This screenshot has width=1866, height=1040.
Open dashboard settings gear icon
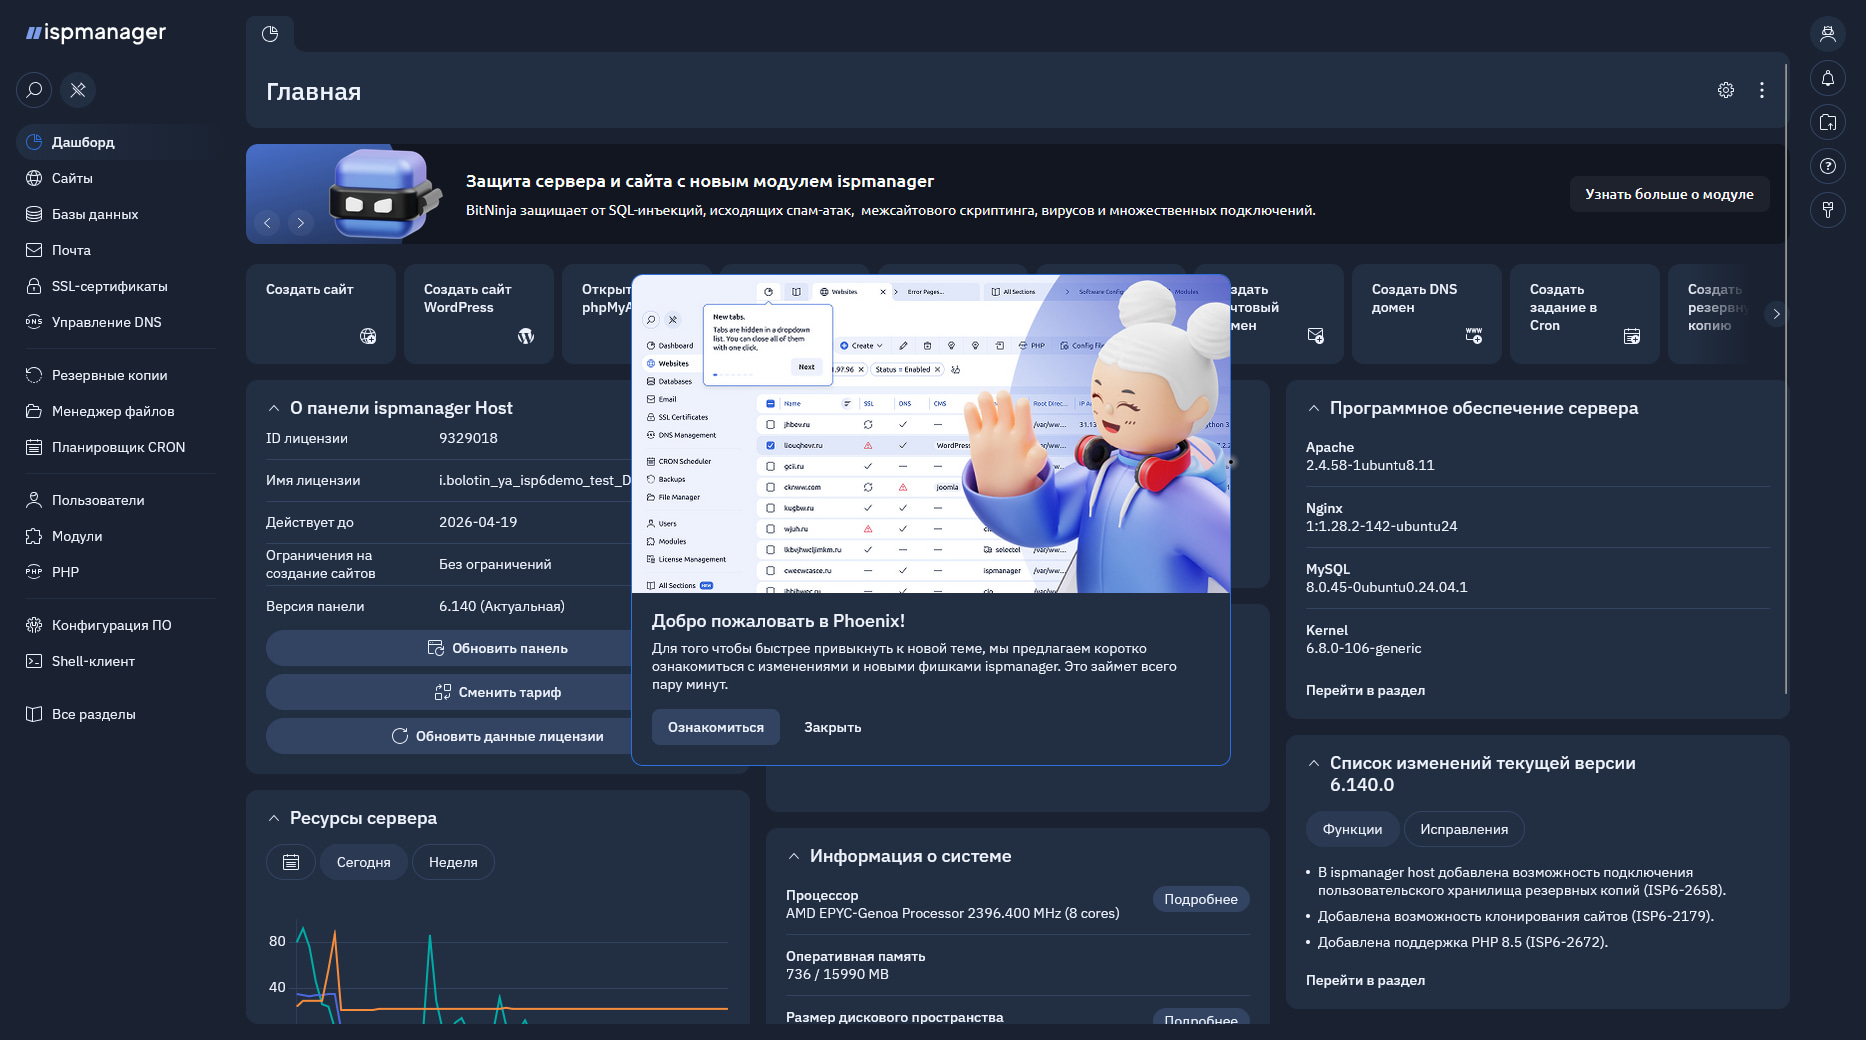(x=1726, y=90)
